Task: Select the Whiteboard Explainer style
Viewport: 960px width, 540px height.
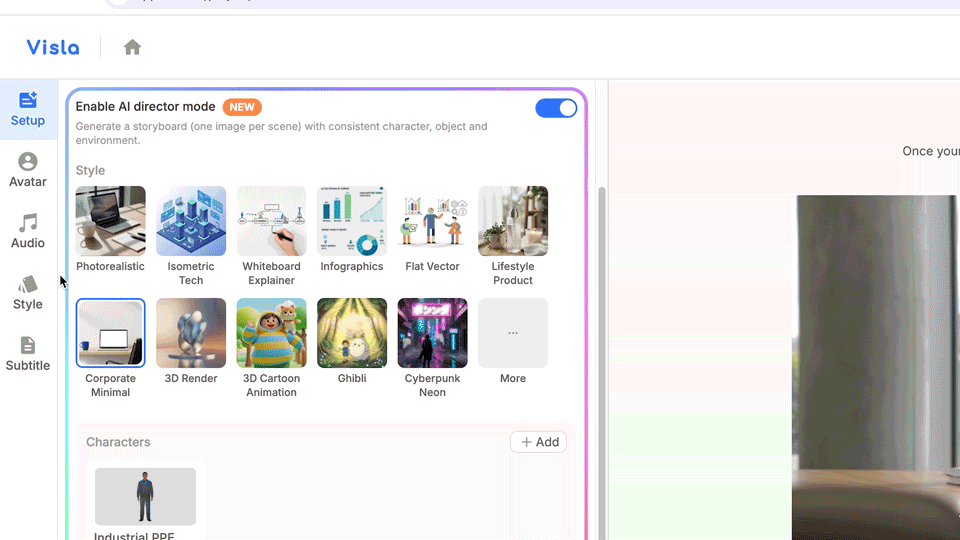Action: click(271, 221)
